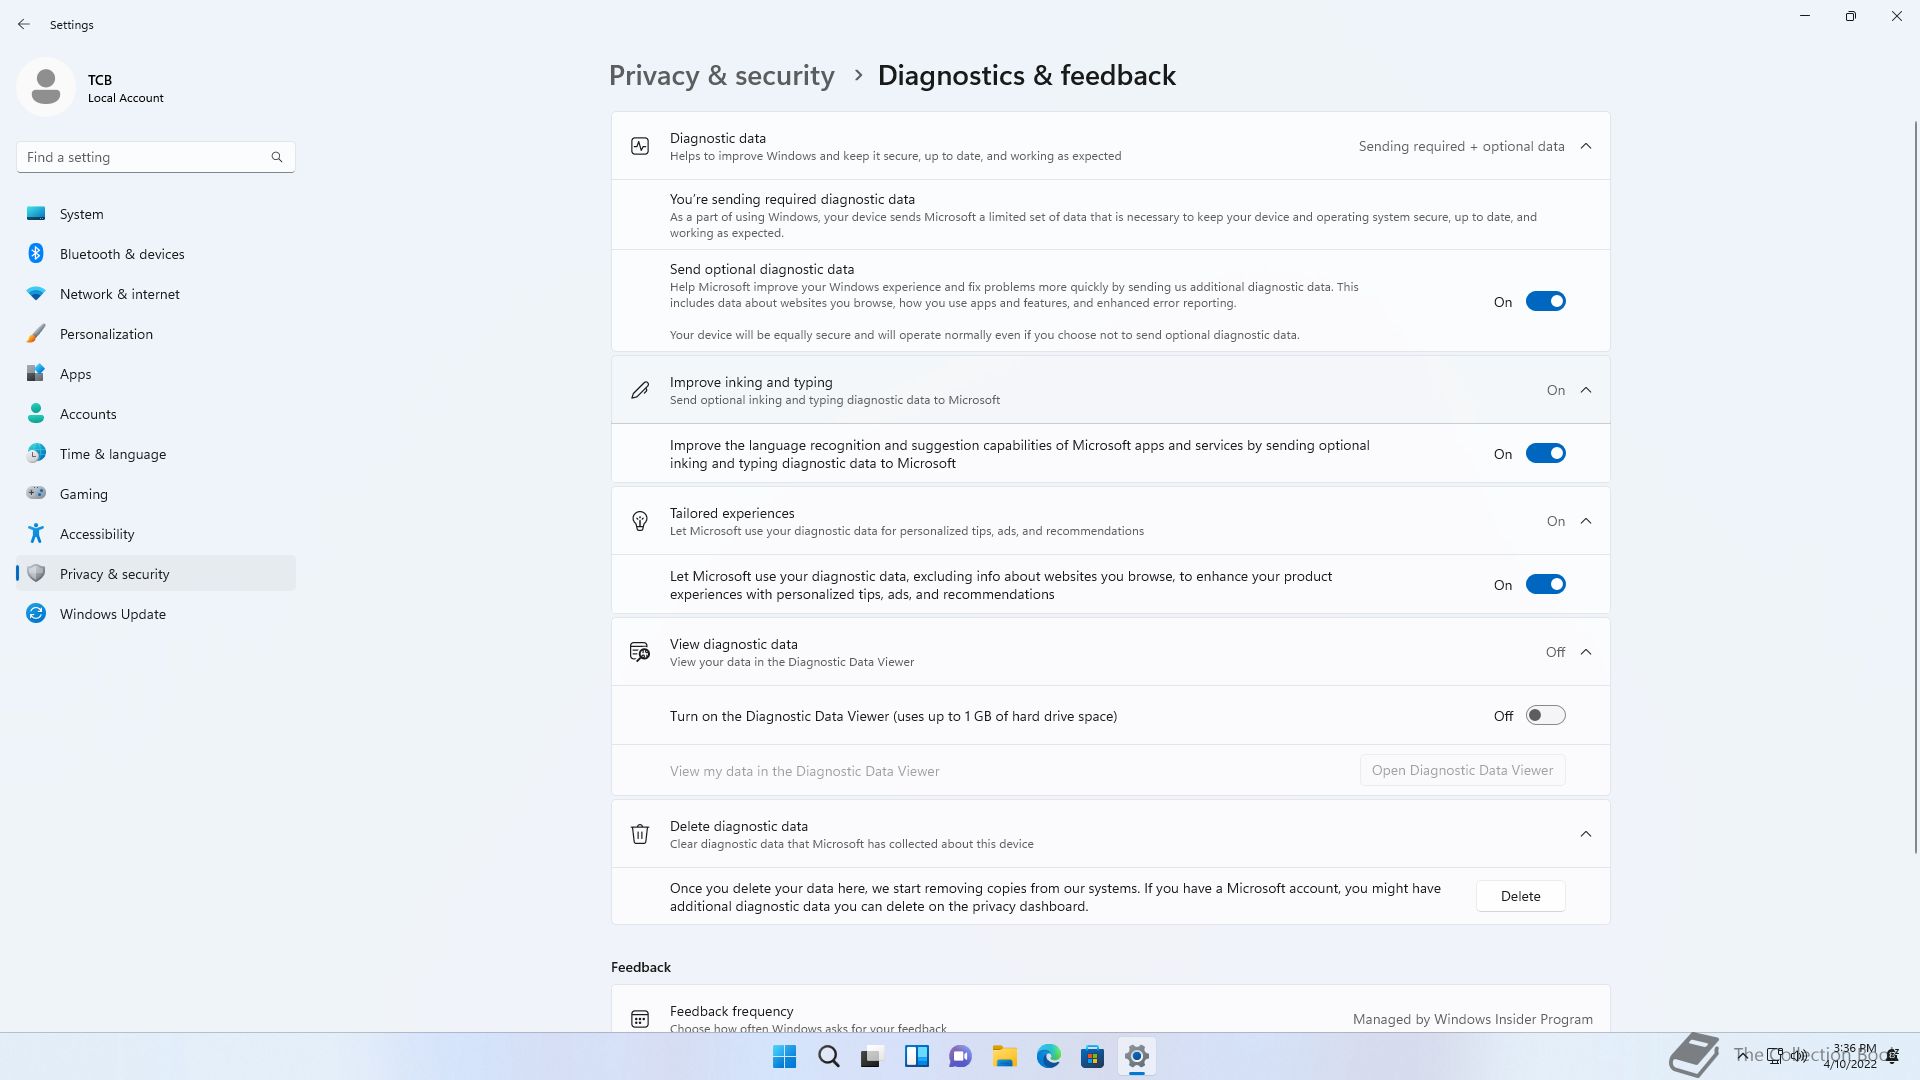Launch Microsoft Edge from taskbar
Viewport: 1920px width, 1080px height.
(1049, 1056)
